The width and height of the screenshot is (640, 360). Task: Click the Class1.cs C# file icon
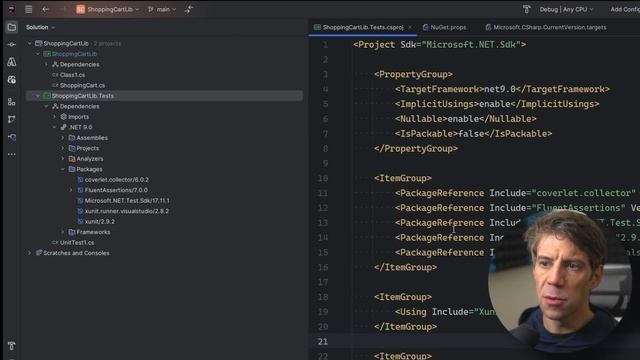coord(55,75)
